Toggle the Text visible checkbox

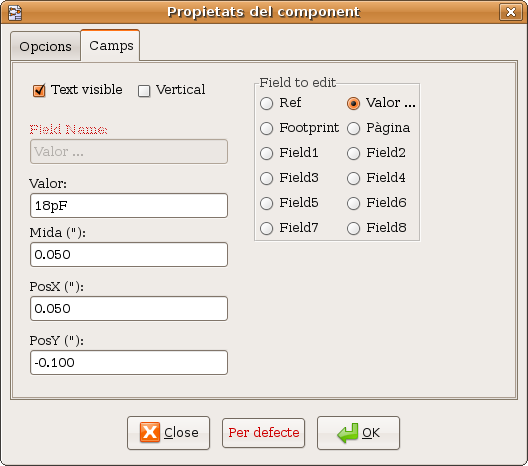[x=39, y=90]
